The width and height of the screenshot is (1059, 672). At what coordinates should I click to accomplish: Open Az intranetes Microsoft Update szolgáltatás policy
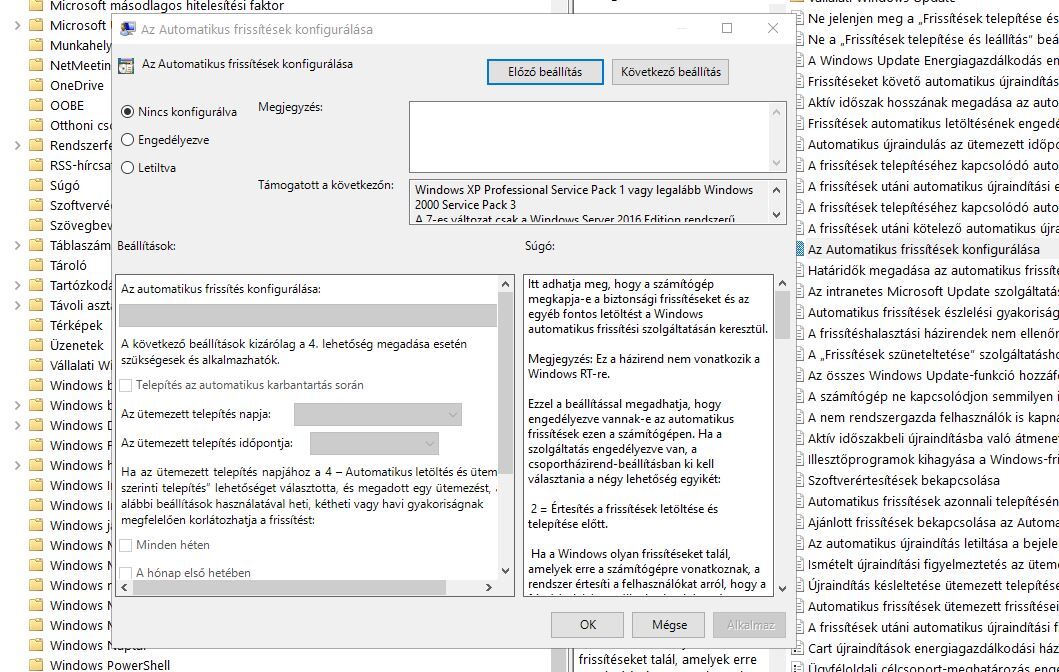[x=933, y=291]
